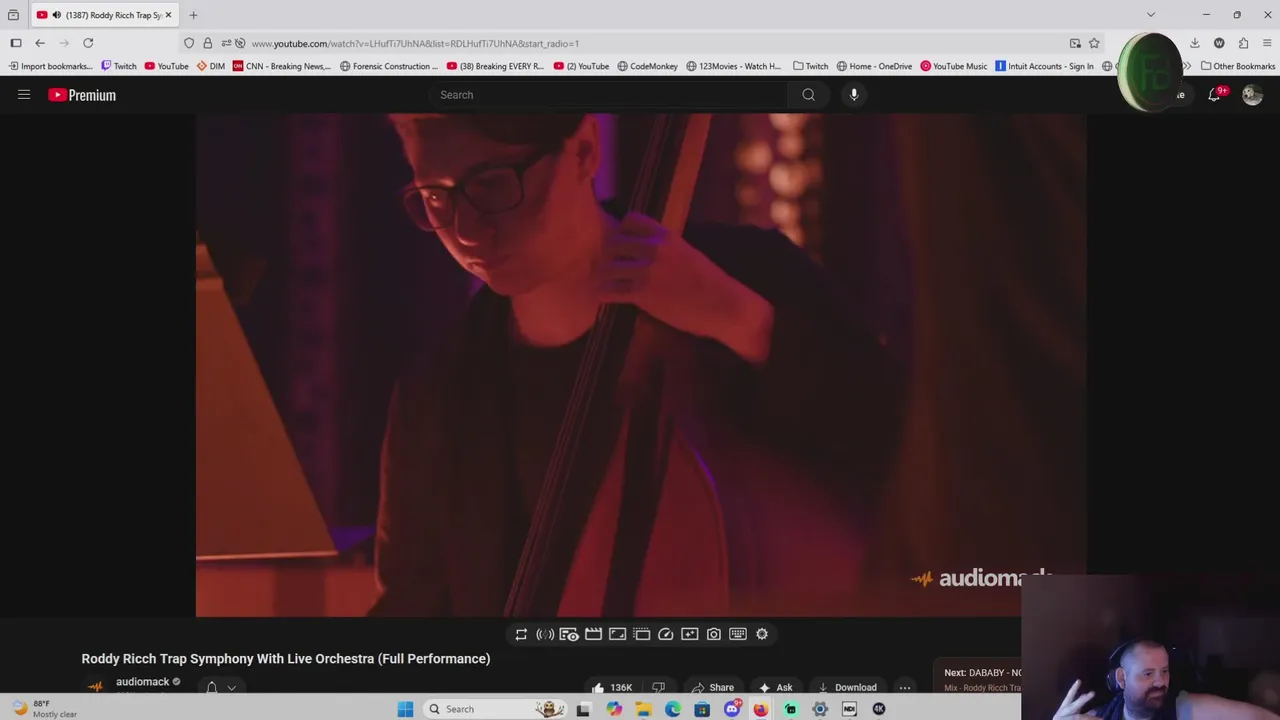This screenshot has height=720, width=1280.
Task: Close the Roddy Ricch browser tab
Action: (168, 15)
